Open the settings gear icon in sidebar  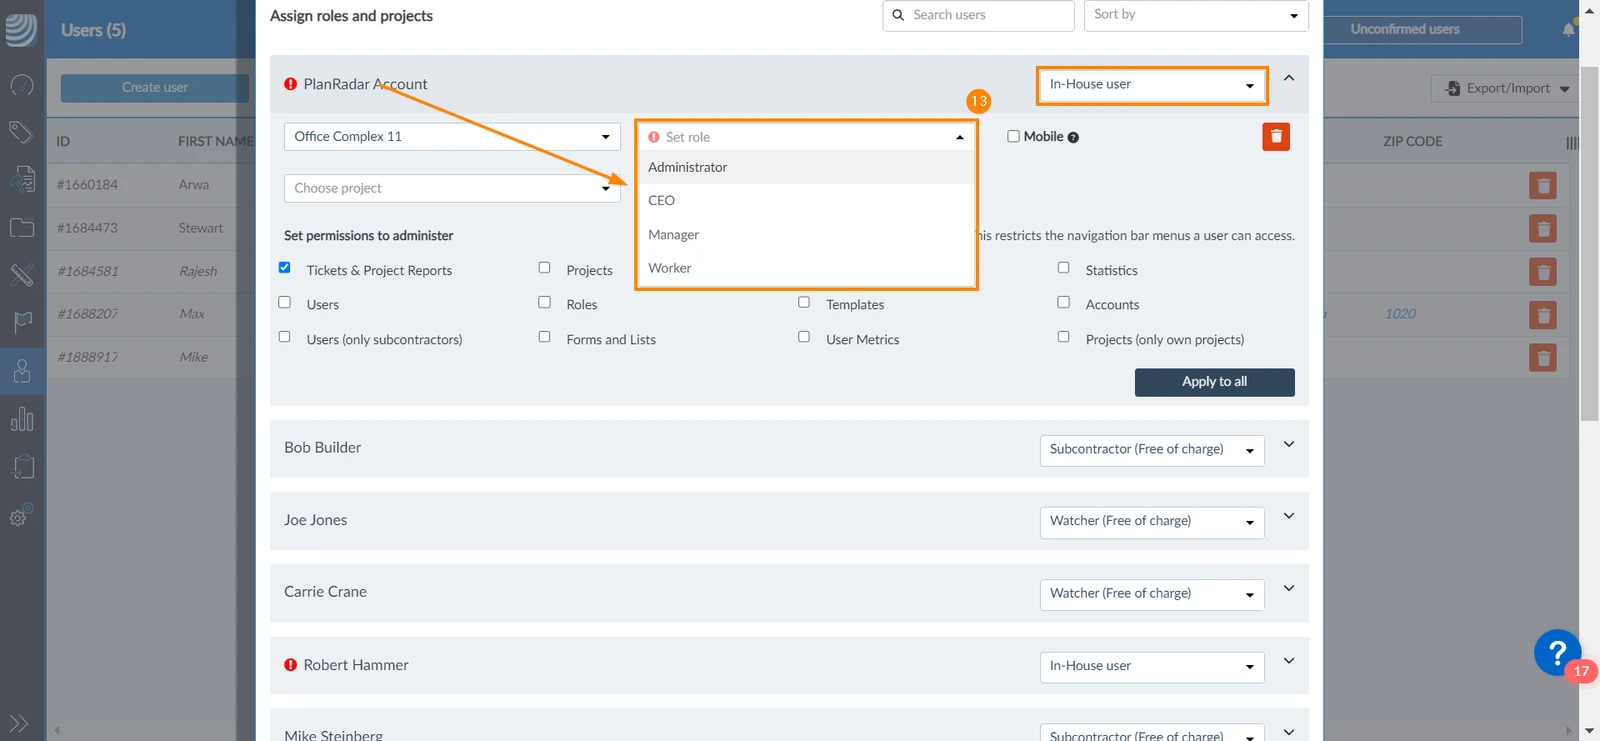click(21, 516)
